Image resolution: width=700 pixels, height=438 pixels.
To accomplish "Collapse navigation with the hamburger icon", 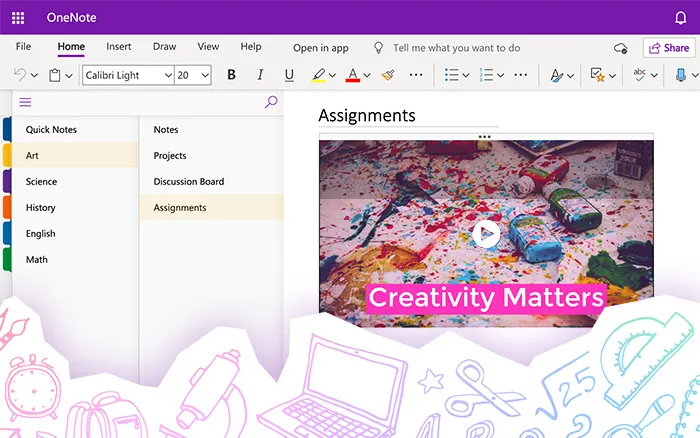I will point(25,102).
